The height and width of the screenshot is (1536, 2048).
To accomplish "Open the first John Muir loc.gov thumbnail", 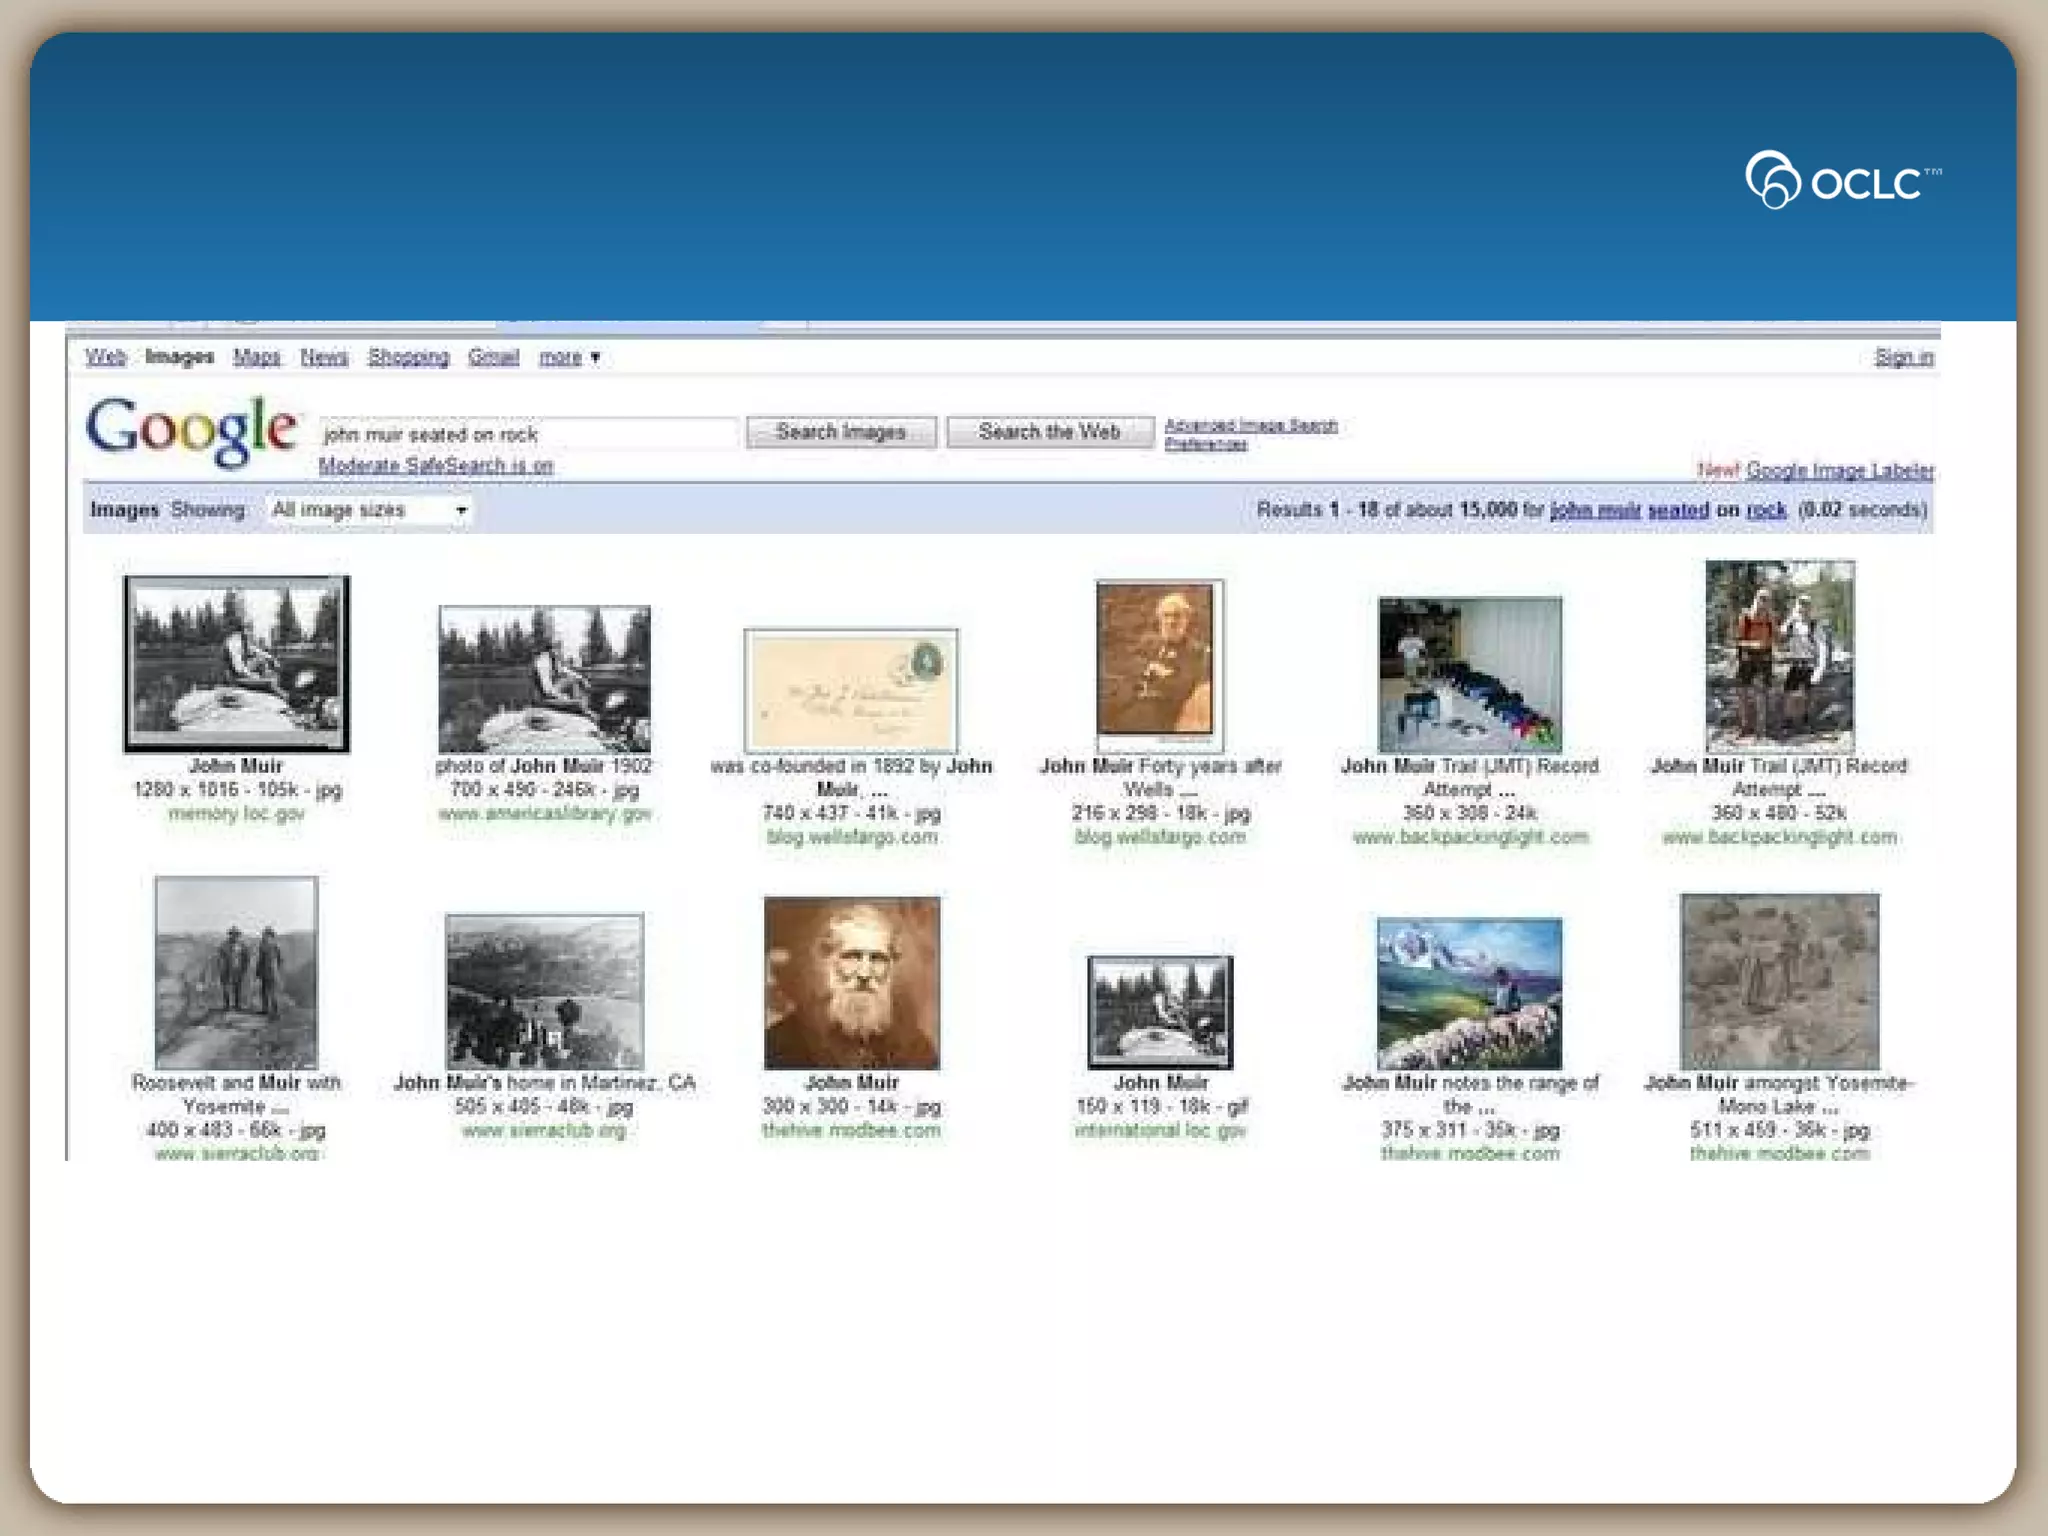I will click(x=237, y=663).
